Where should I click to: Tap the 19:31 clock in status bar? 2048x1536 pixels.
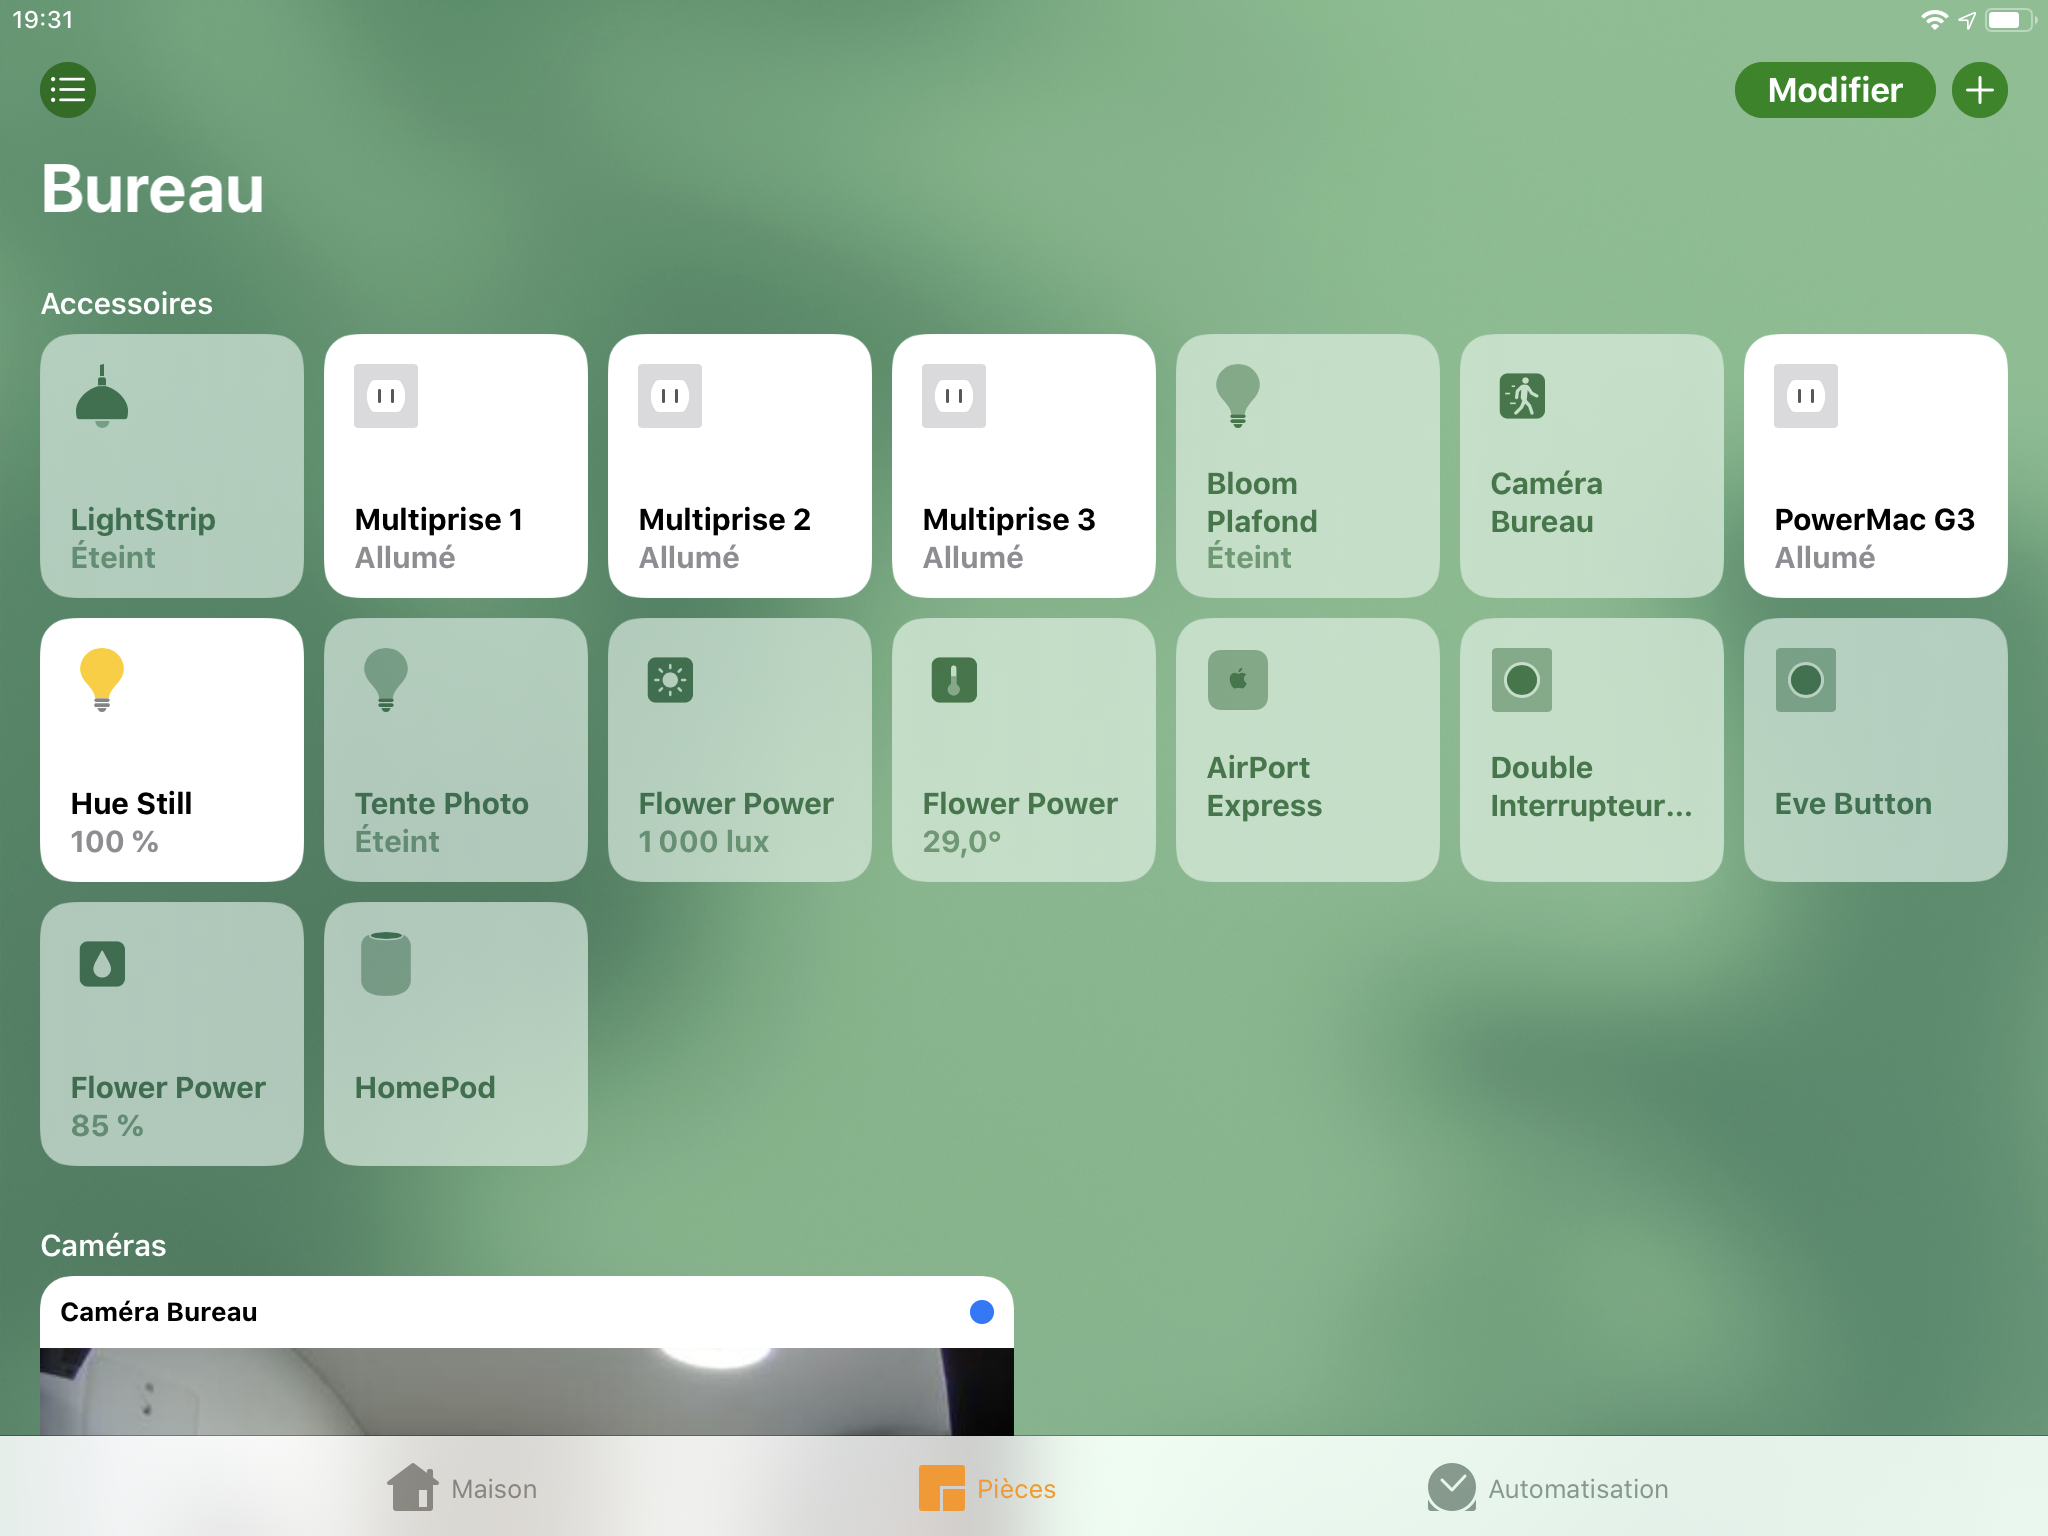tap(43, 20)
